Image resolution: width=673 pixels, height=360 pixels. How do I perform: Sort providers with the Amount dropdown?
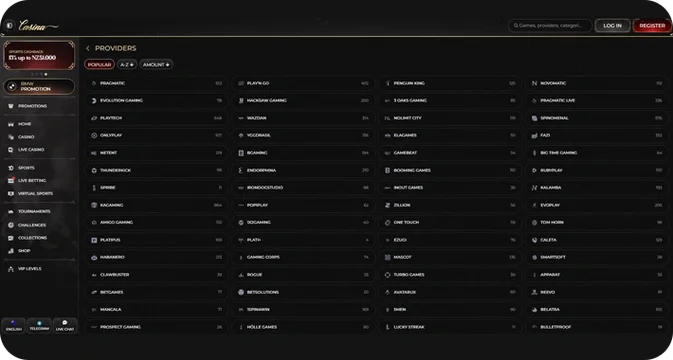(x=156, y=64)
